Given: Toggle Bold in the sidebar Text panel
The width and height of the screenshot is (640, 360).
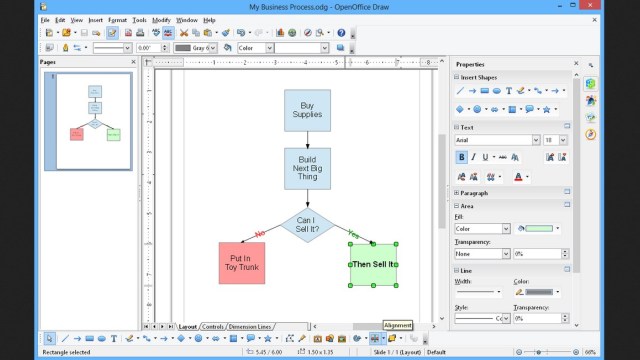Looking at the screenshot, I should tap(462, 157).
